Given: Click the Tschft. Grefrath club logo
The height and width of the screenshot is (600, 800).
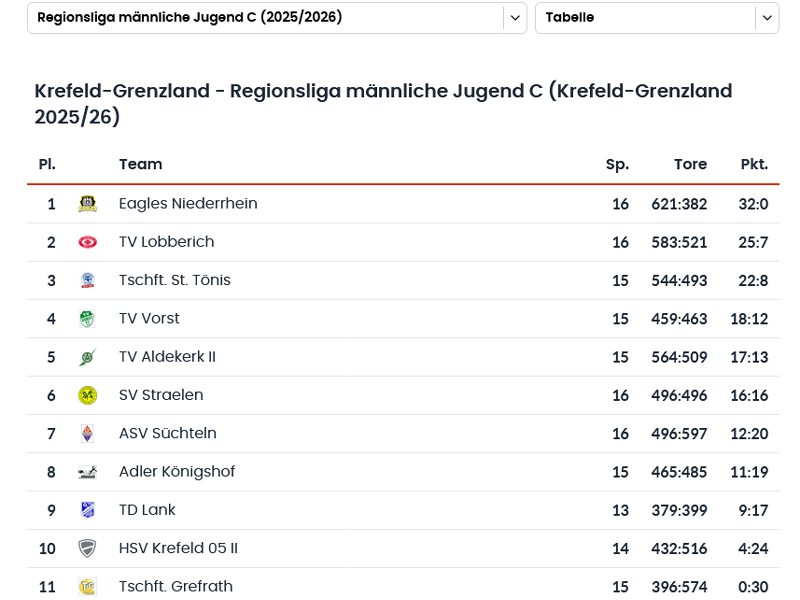Looking at the screenshot, I should 87,587.
